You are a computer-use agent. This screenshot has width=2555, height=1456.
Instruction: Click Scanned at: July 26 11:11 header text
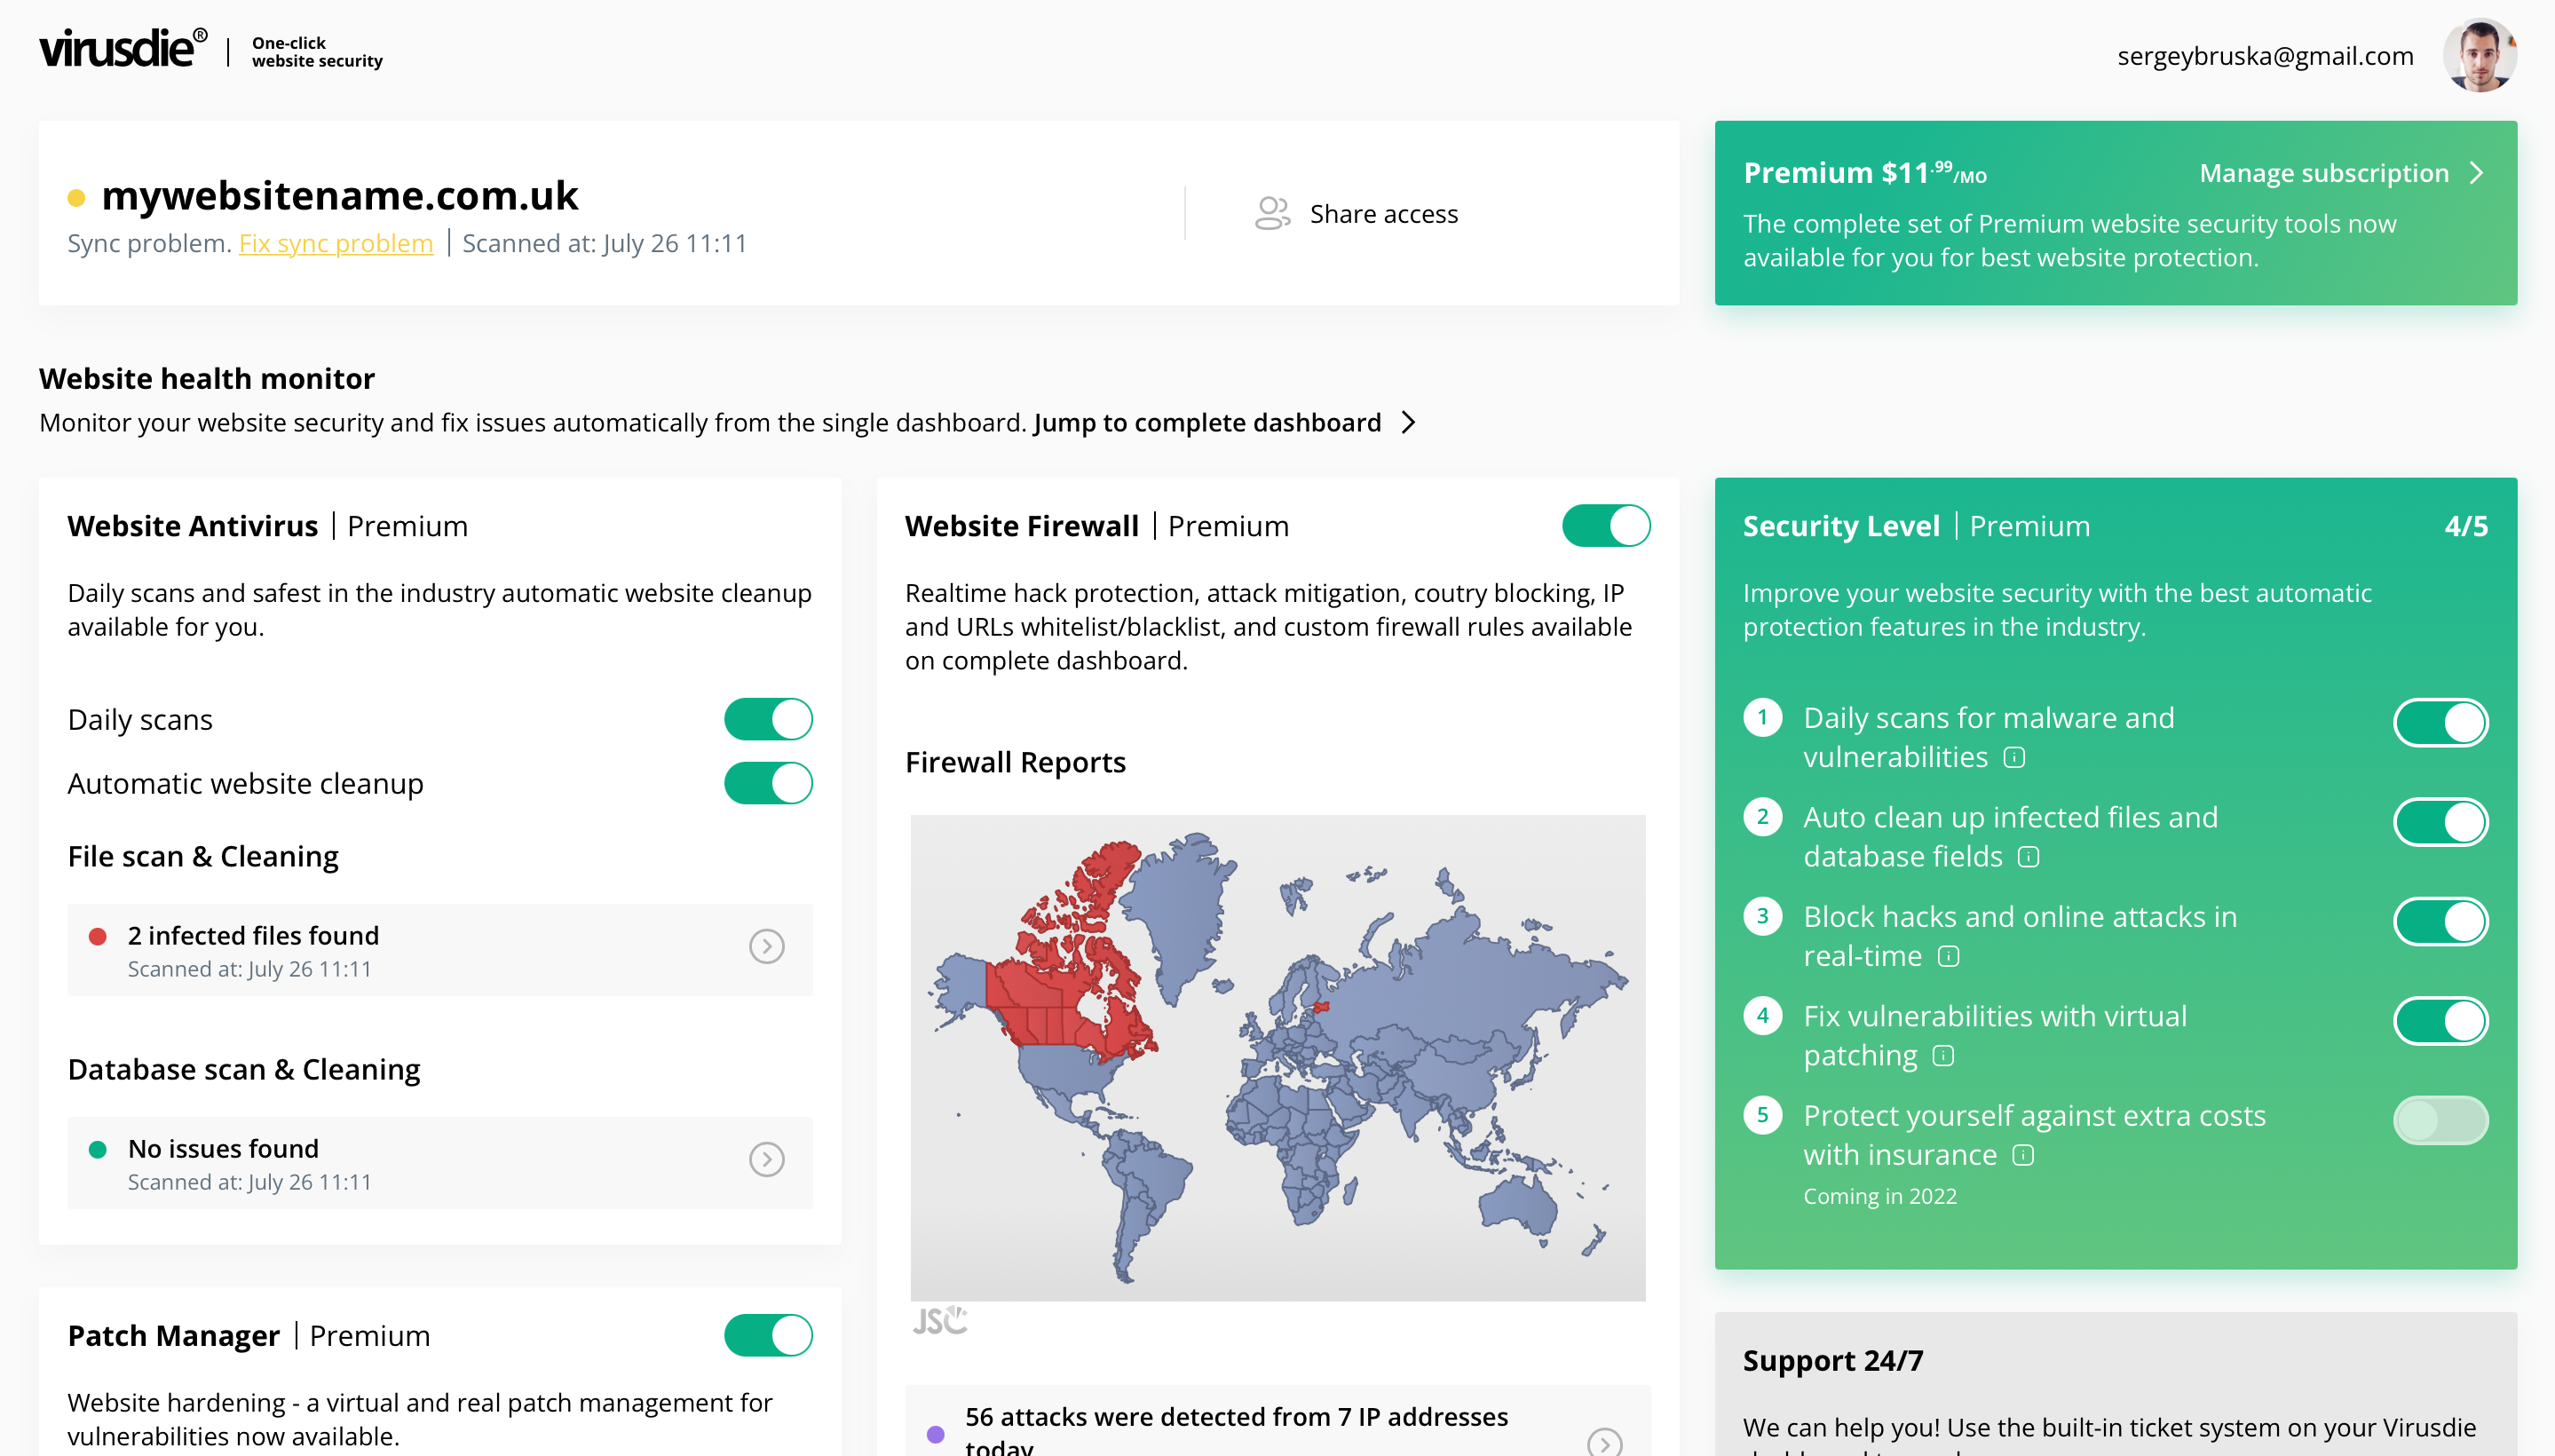(604, 243)
